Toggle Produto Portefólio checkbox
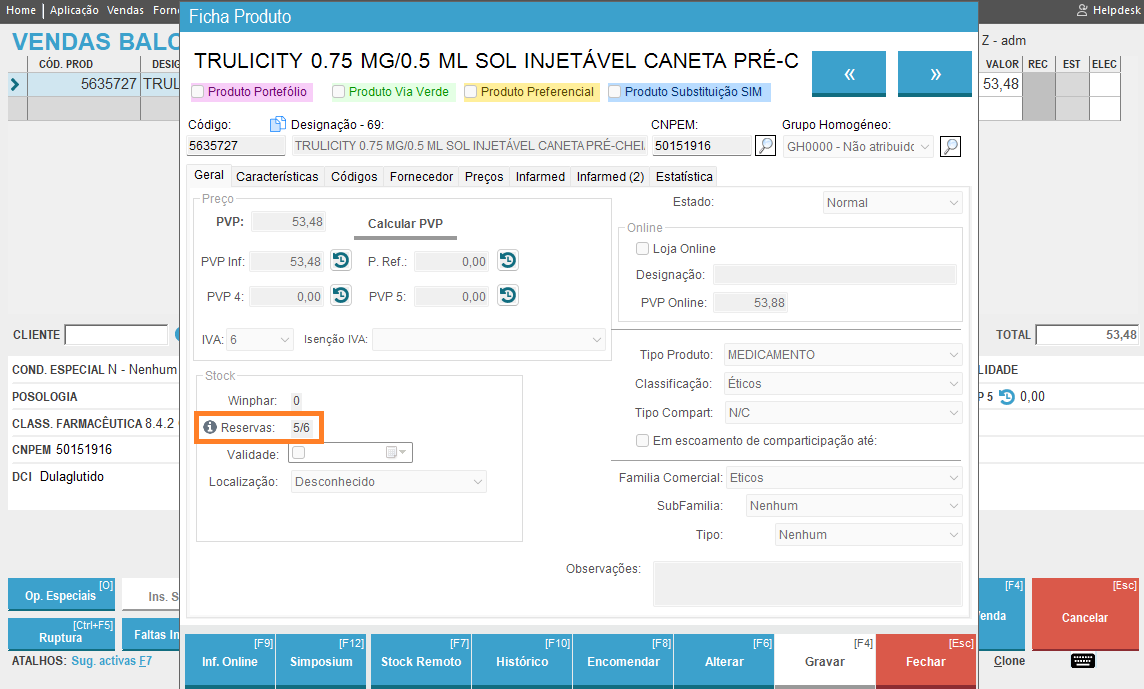This screenshot has width=1144, height=689. pos(198,91)
